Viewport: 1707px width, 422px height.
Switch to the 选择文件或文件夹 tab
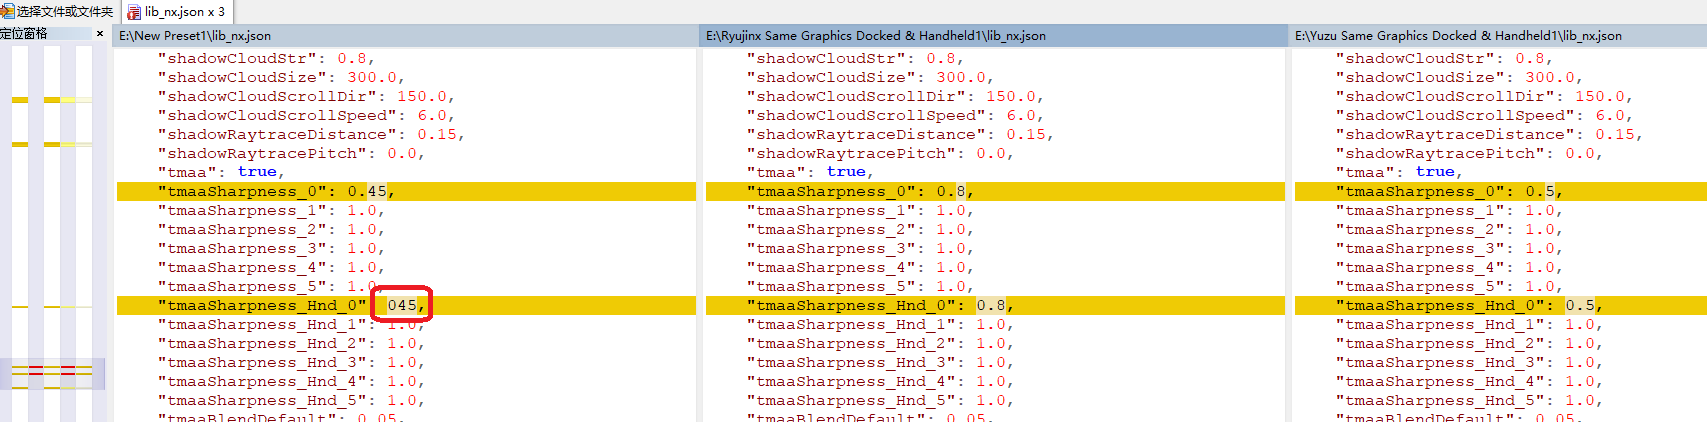point(58,12)
